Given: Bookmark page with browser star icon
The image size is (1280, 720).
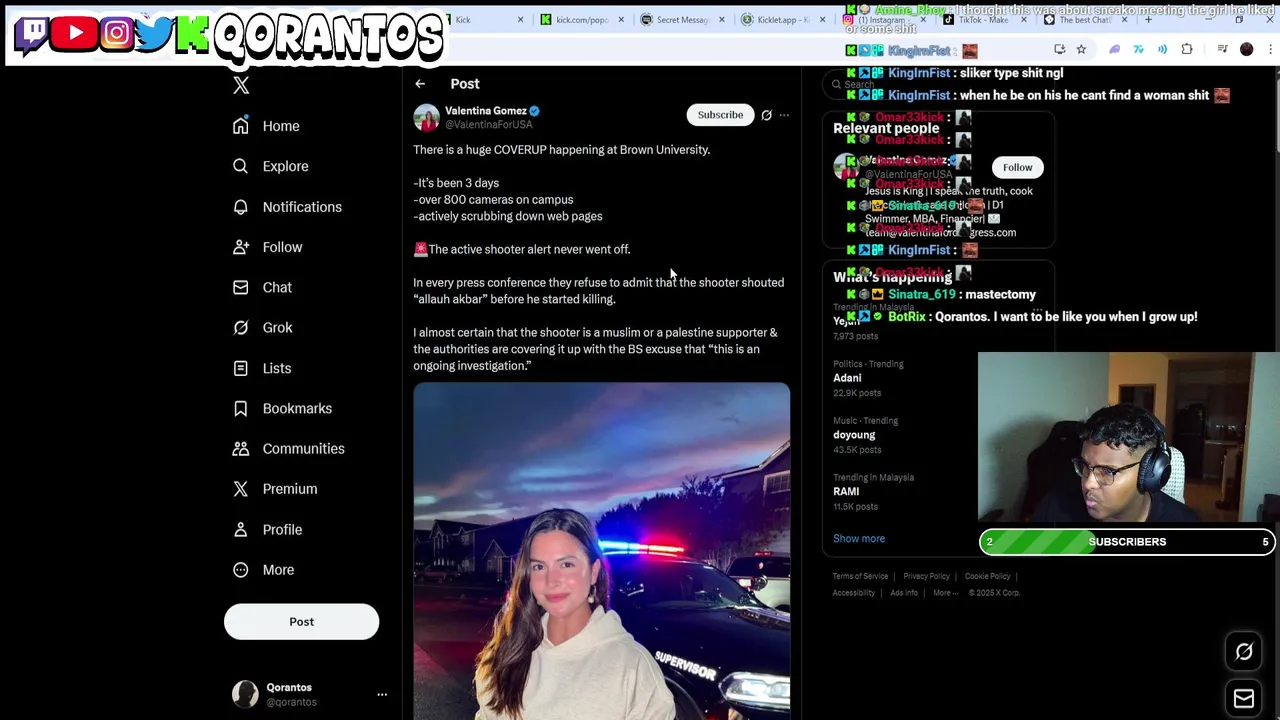Looking at the screenshot, I should point(1081,49).
